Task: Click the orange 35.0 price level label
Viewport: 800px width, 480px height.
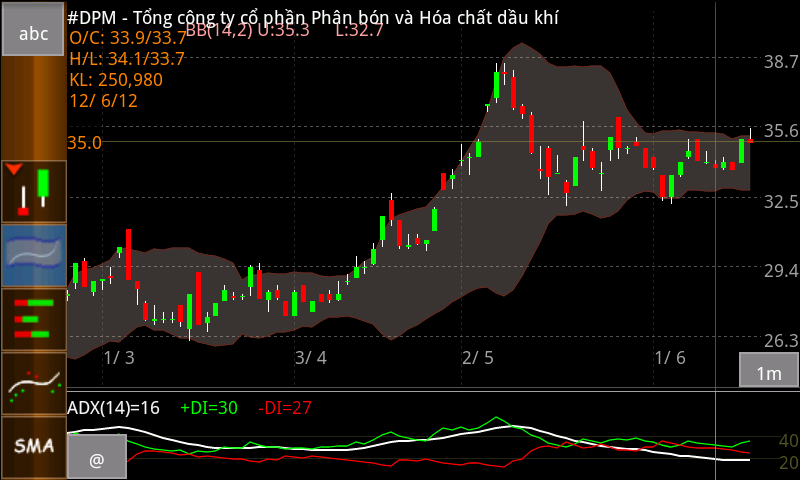Action: click(85, 142)
